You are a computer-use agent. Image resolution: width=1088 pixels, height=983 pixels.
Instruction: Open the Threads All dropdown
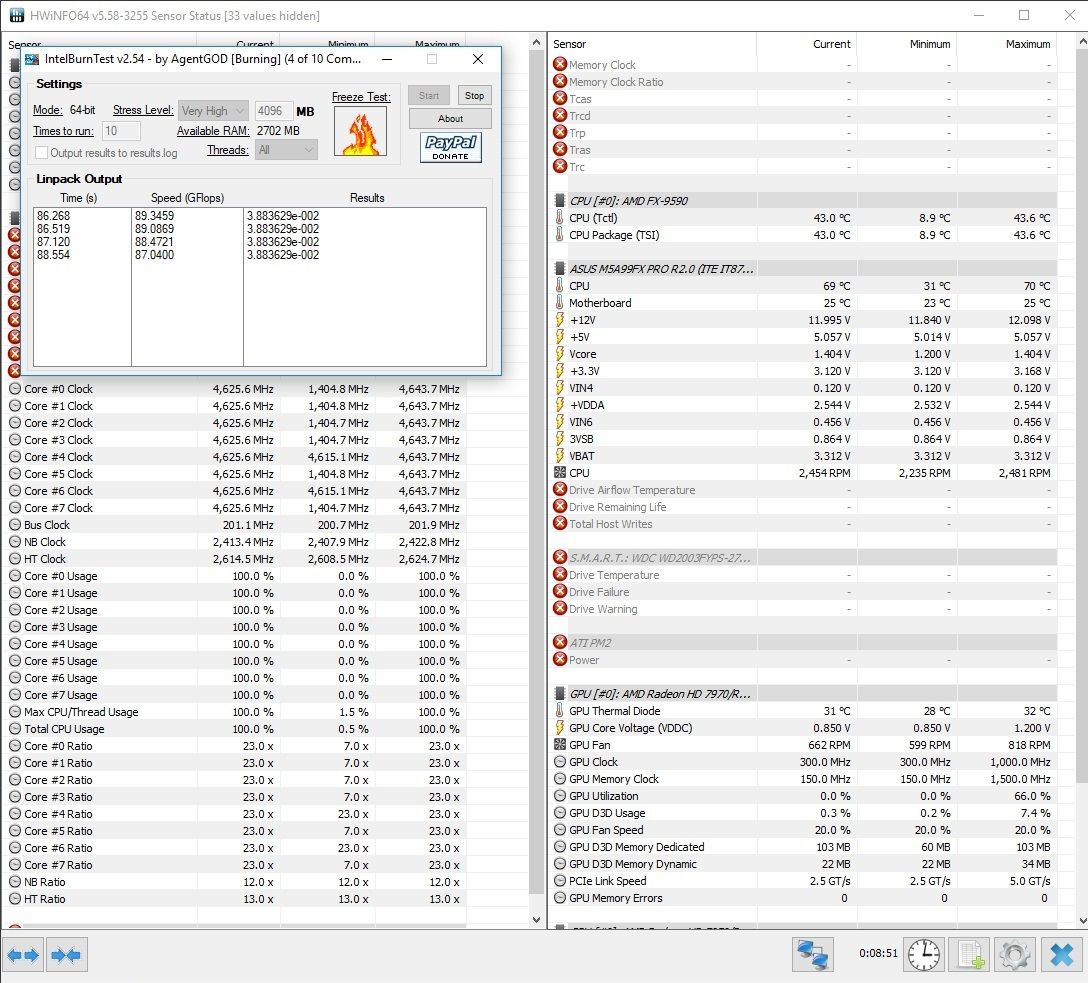pyautogui.click(x=286, y=150)
